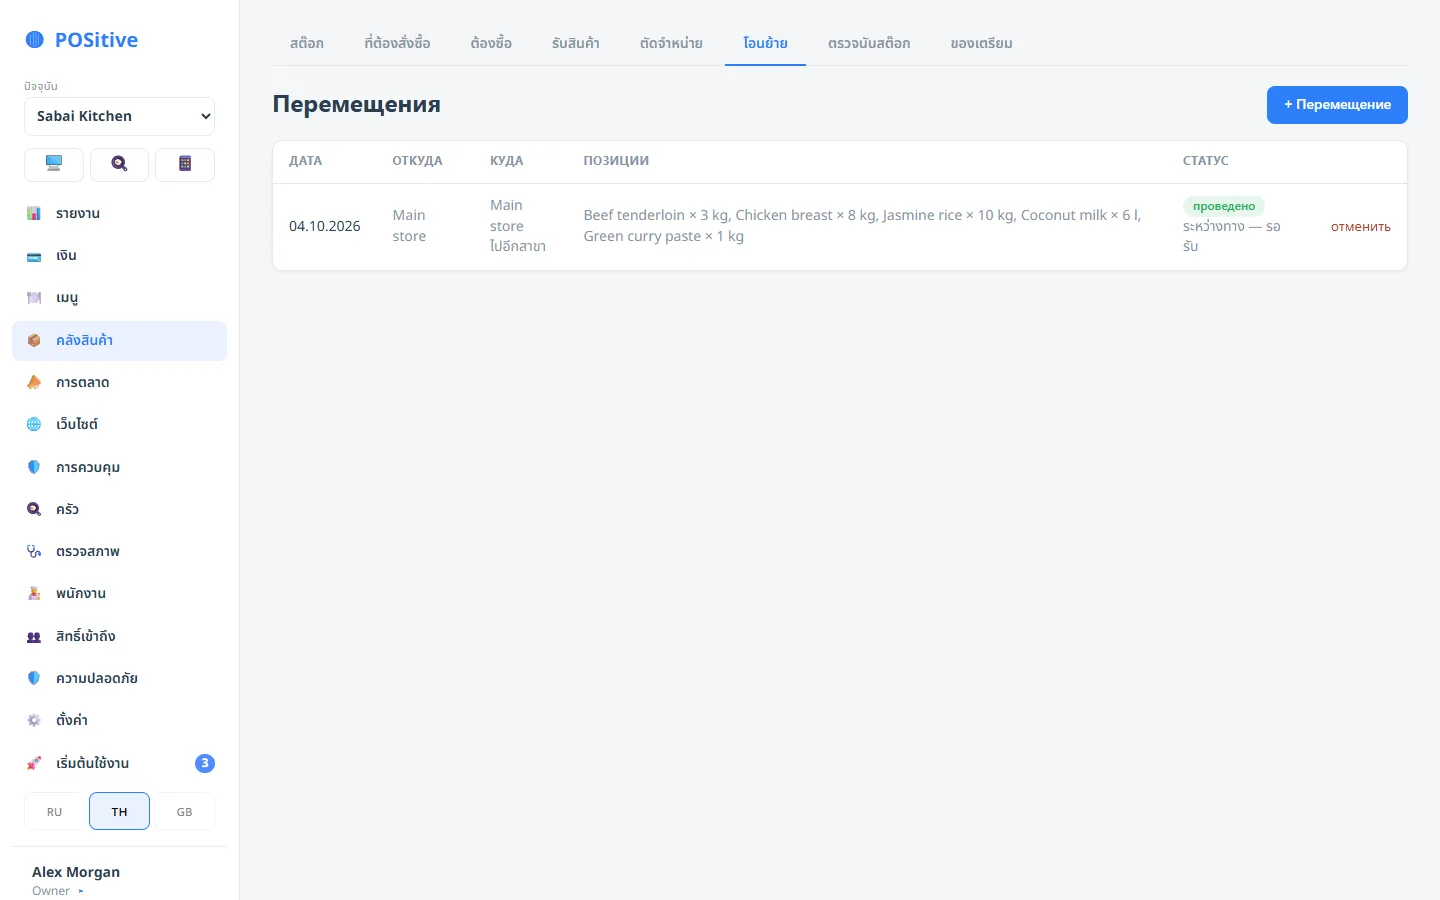Open the รับสินค้า tab
This screenshot has width=1440, height=900.
pyautogui.click(x=576, y=43)
